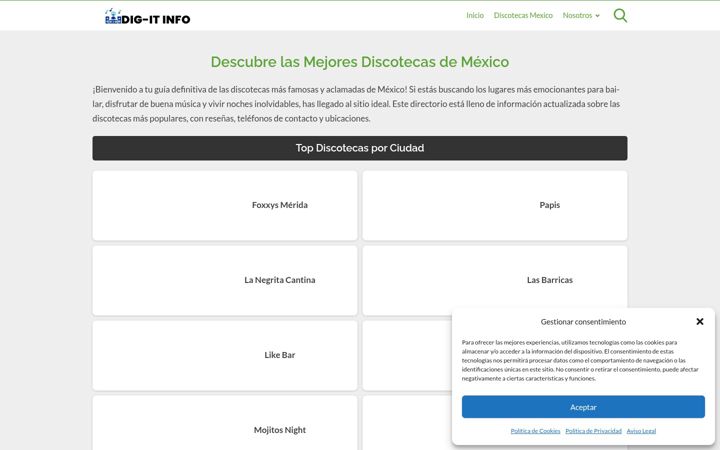
Task: Click the Bienvenido intro paragraph
Action: coord(356,104)
